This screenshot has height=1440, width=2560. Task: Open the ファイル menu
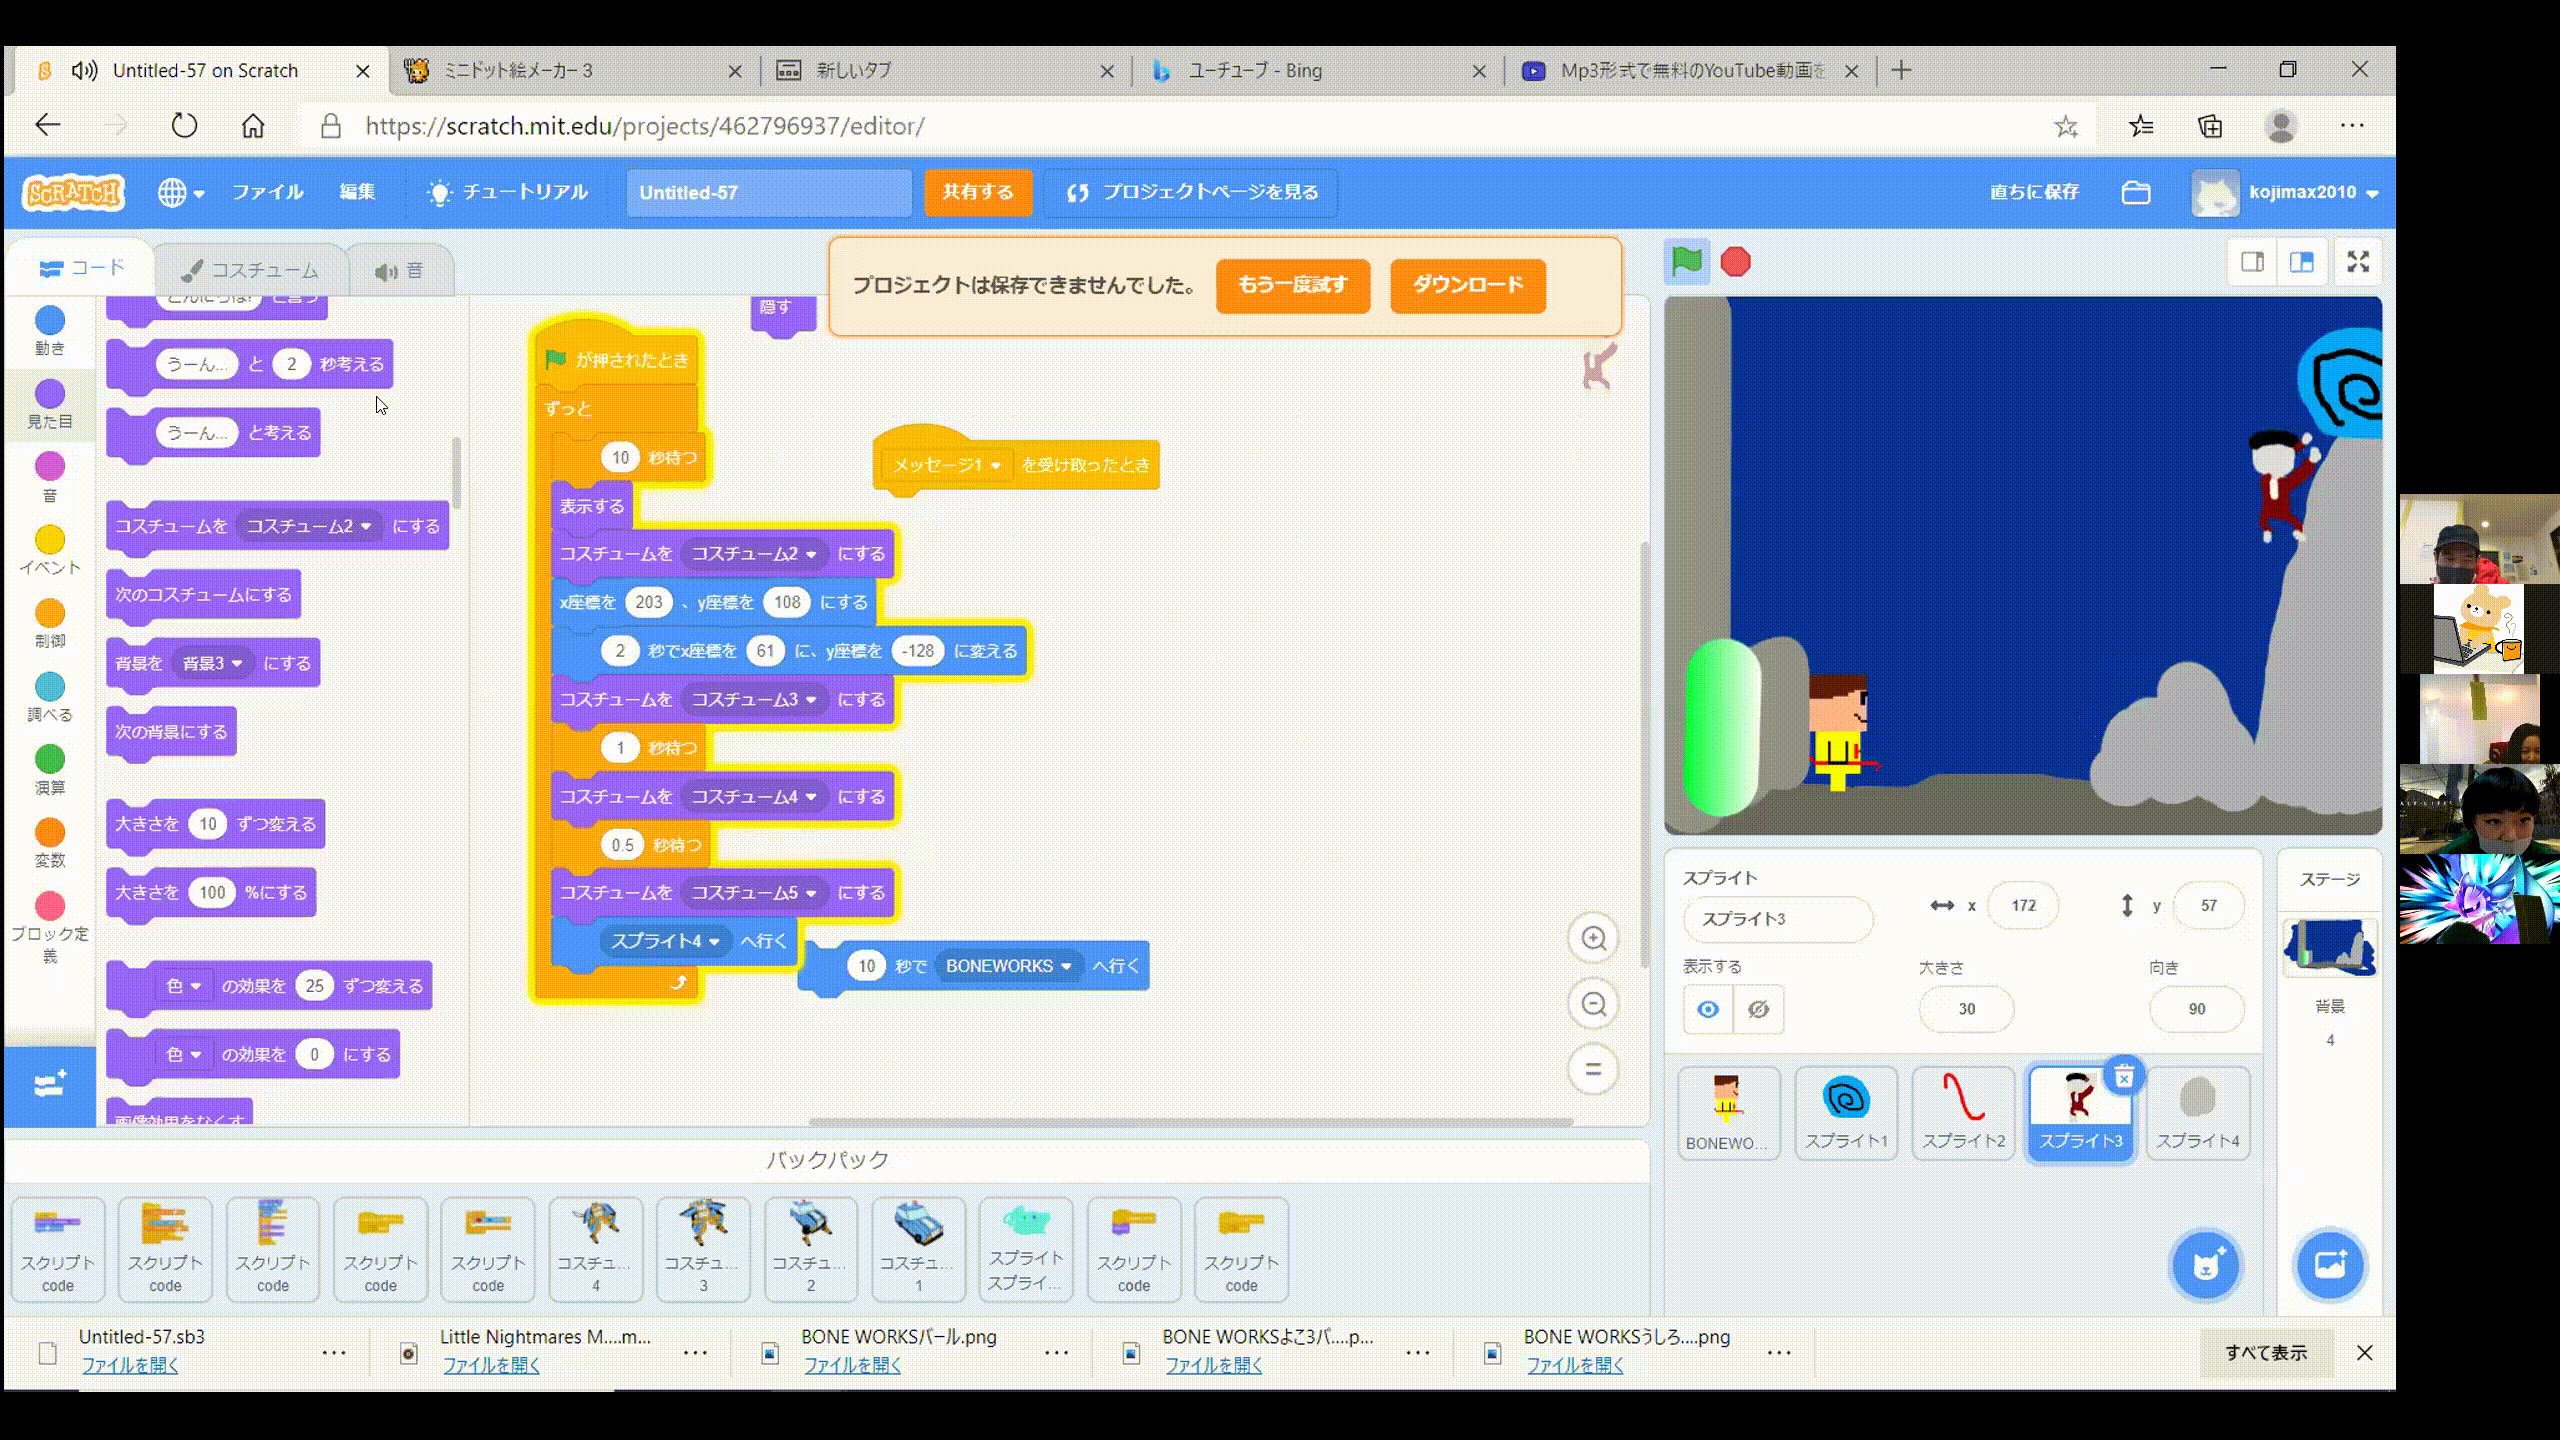[267, 192]
